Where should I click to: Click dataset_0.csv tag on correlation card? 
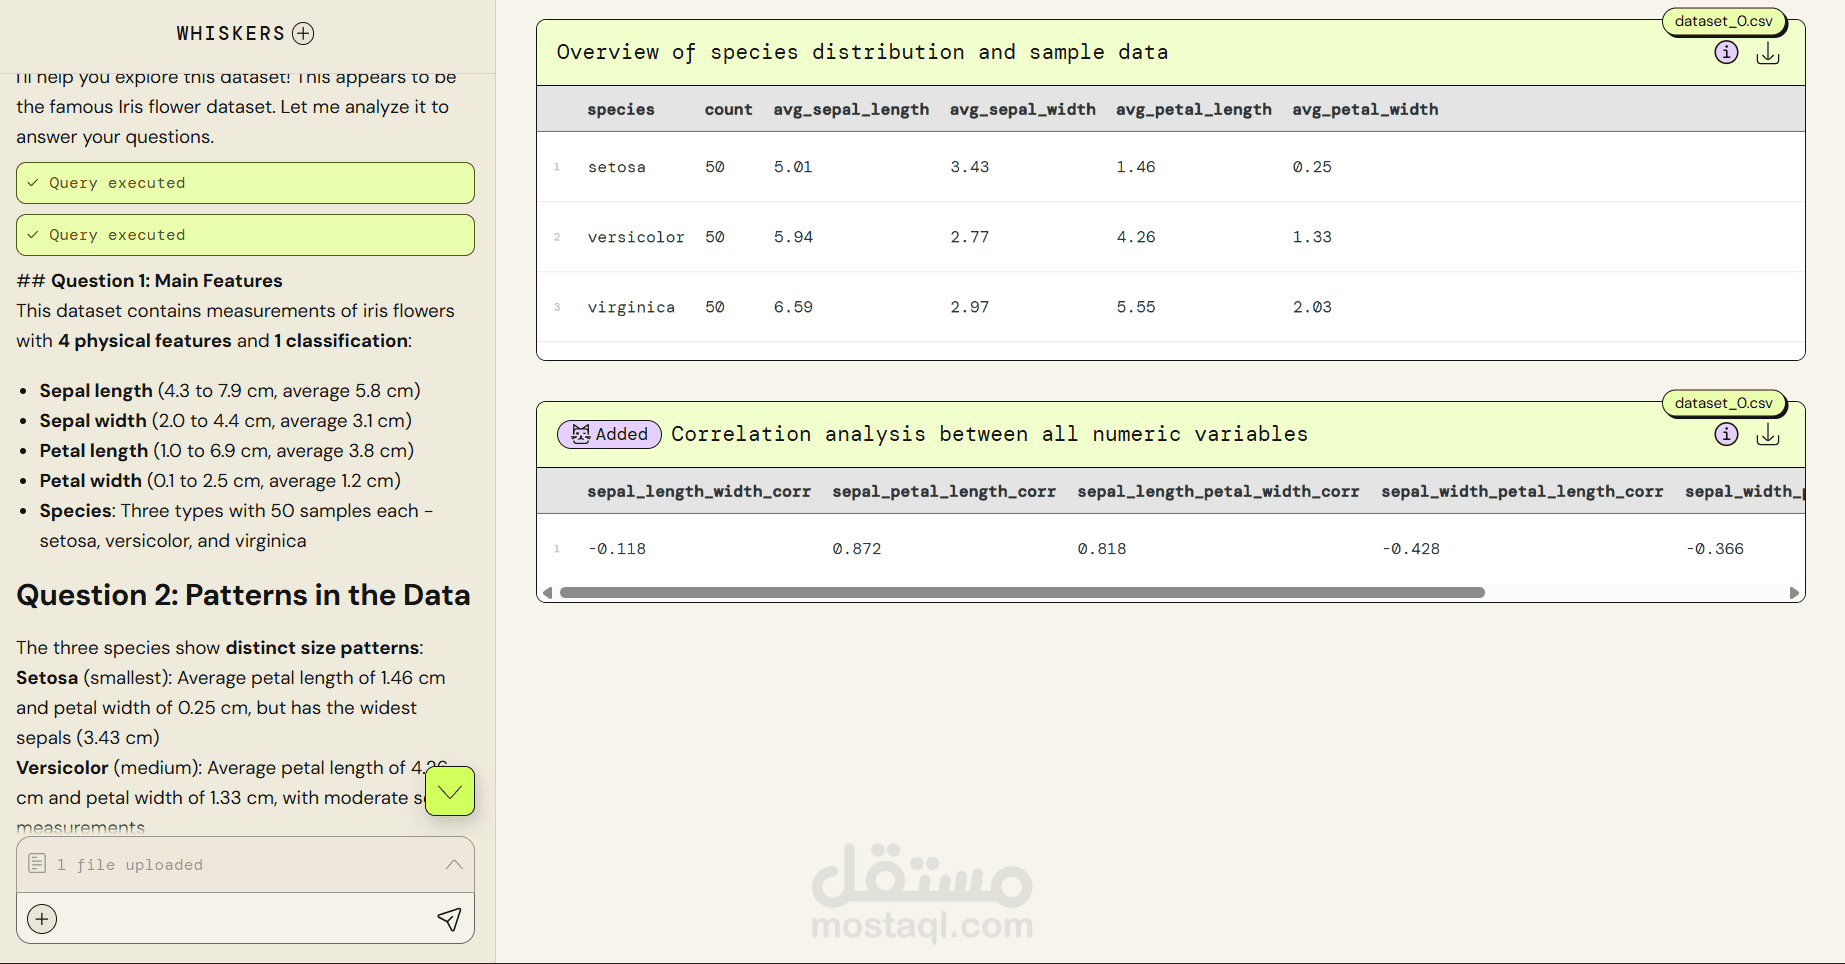[x=1723, y=403]
